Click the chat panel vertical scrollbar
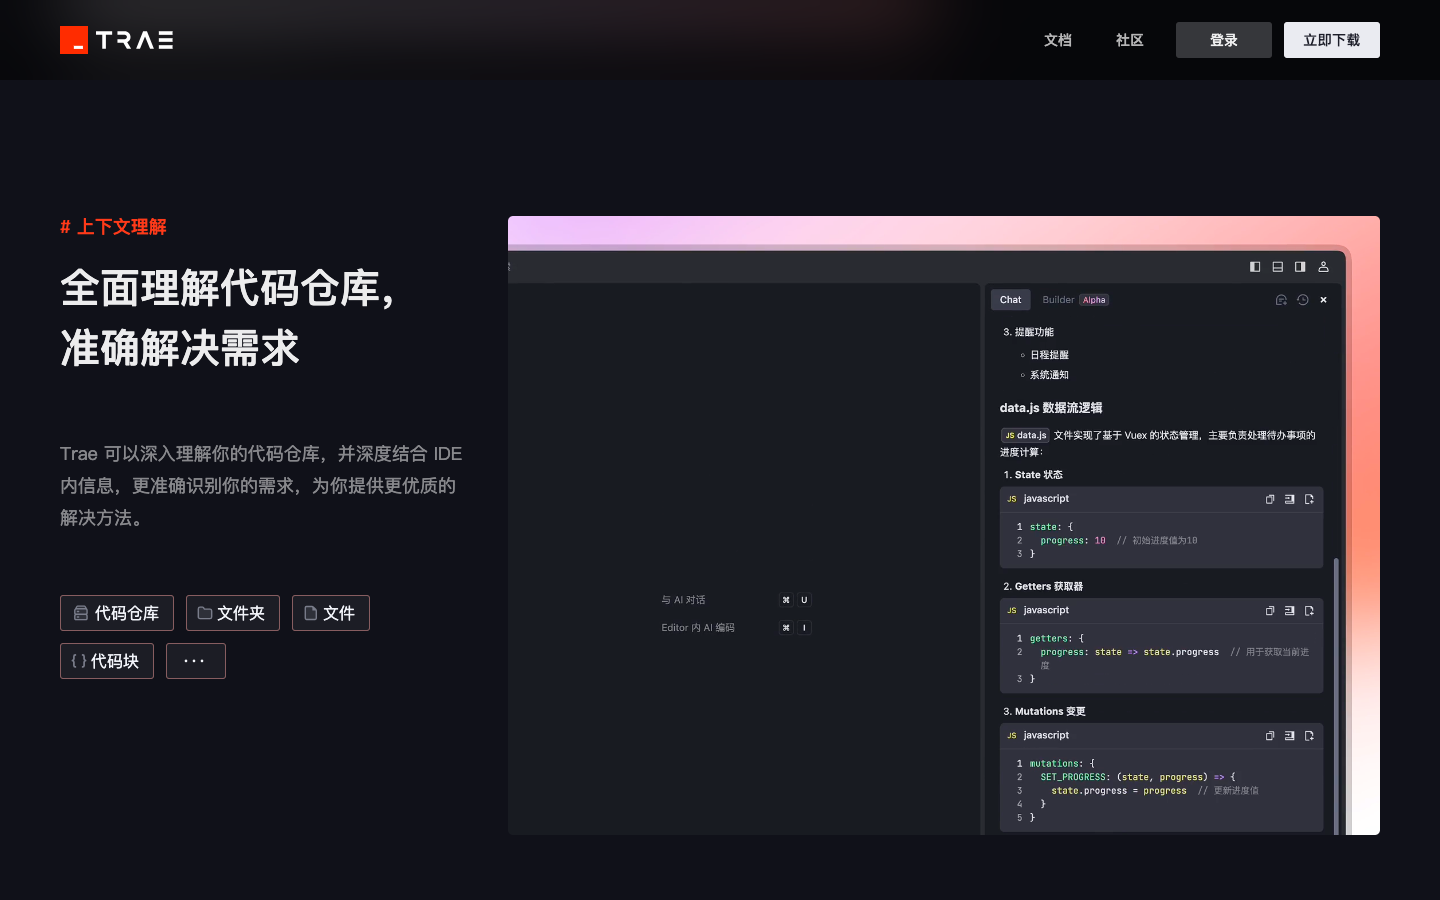 (x=1336, y=695)
